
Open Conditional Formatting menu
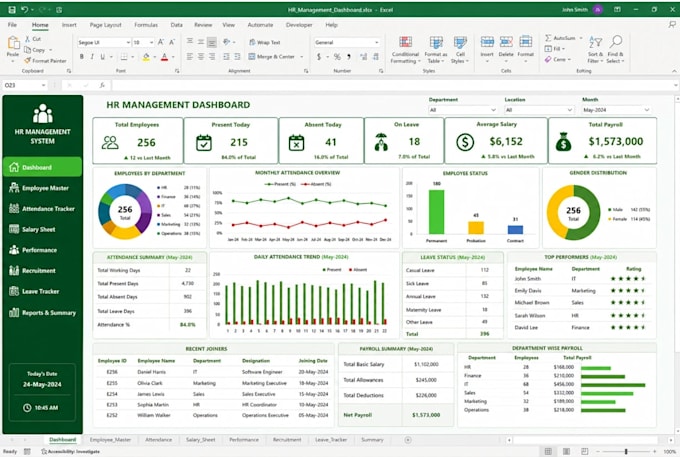(405, 49)
